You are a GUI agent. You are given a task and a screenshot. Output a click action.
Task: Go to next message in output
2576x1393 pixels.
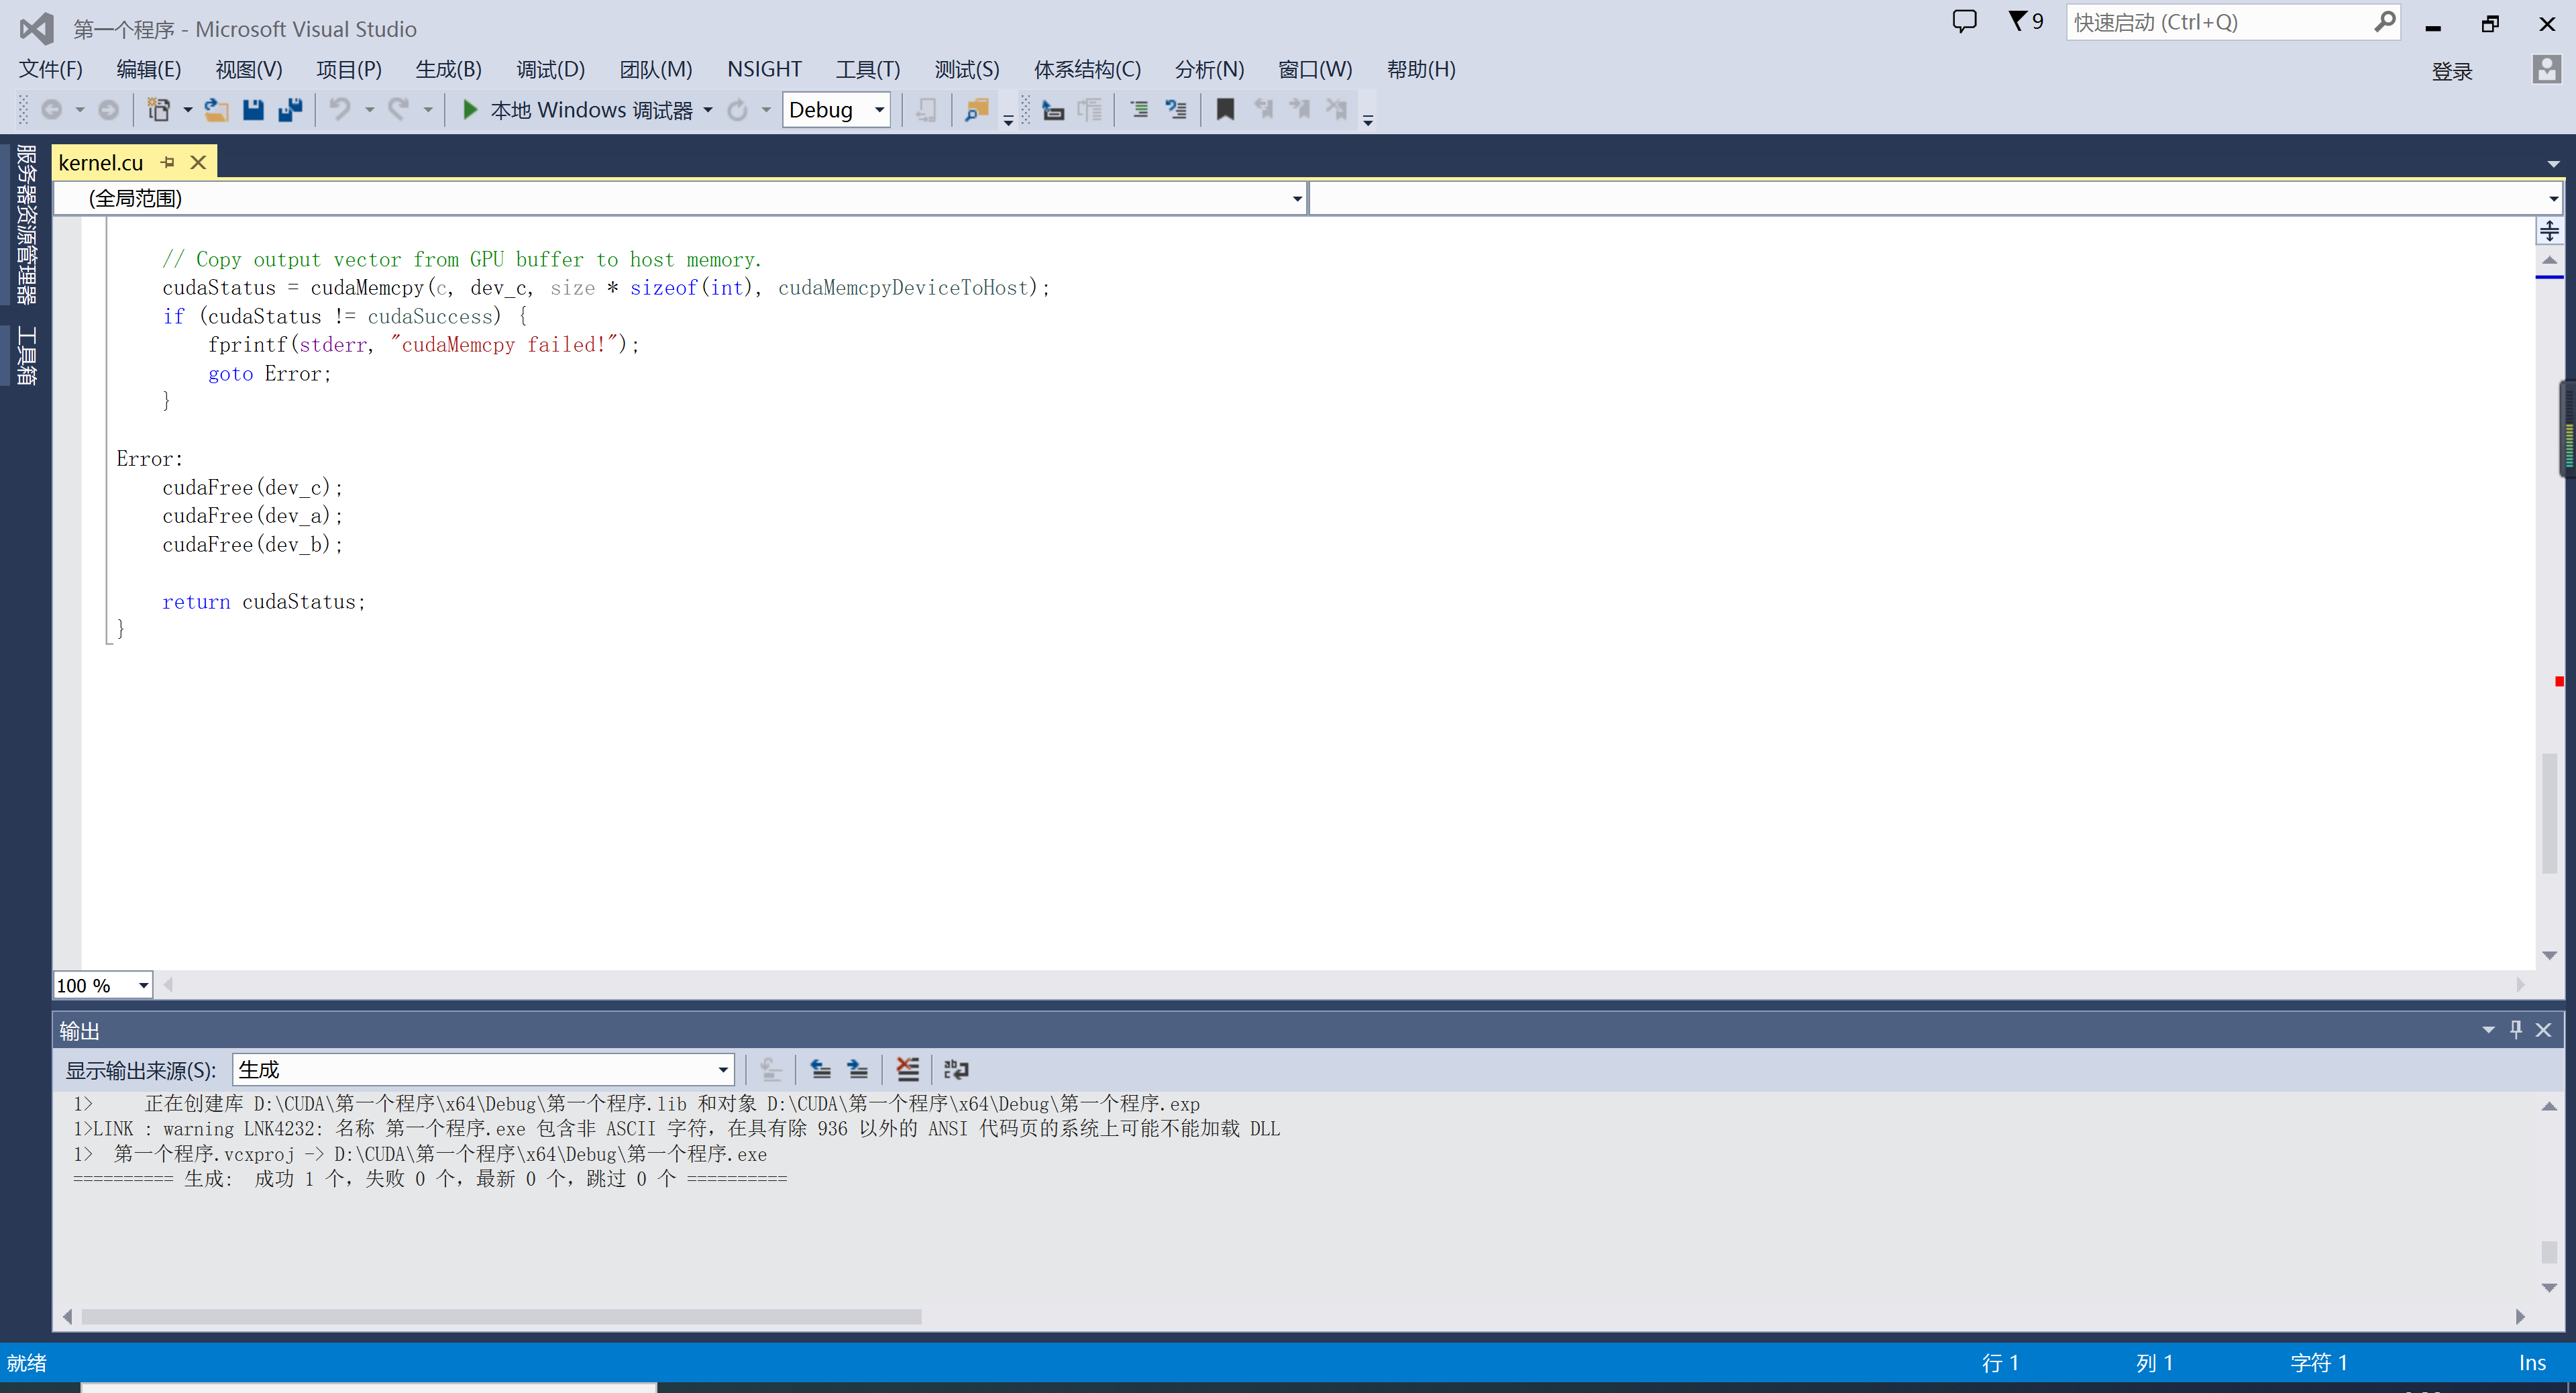857,1069
